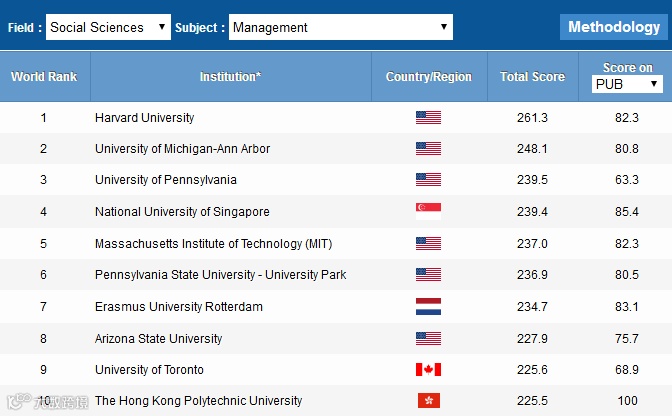The width and height of the screenshot is (672, 416).
Task: Click PUB score 82.3 in MIT row
Action: pyautogui.click(x=627, y=243)
